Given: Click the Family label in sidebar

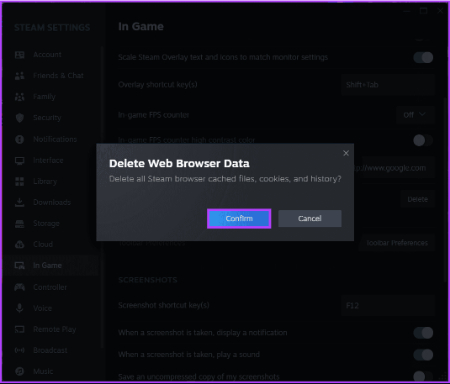Looking at the screenshot, I should [x=44, y=97].
